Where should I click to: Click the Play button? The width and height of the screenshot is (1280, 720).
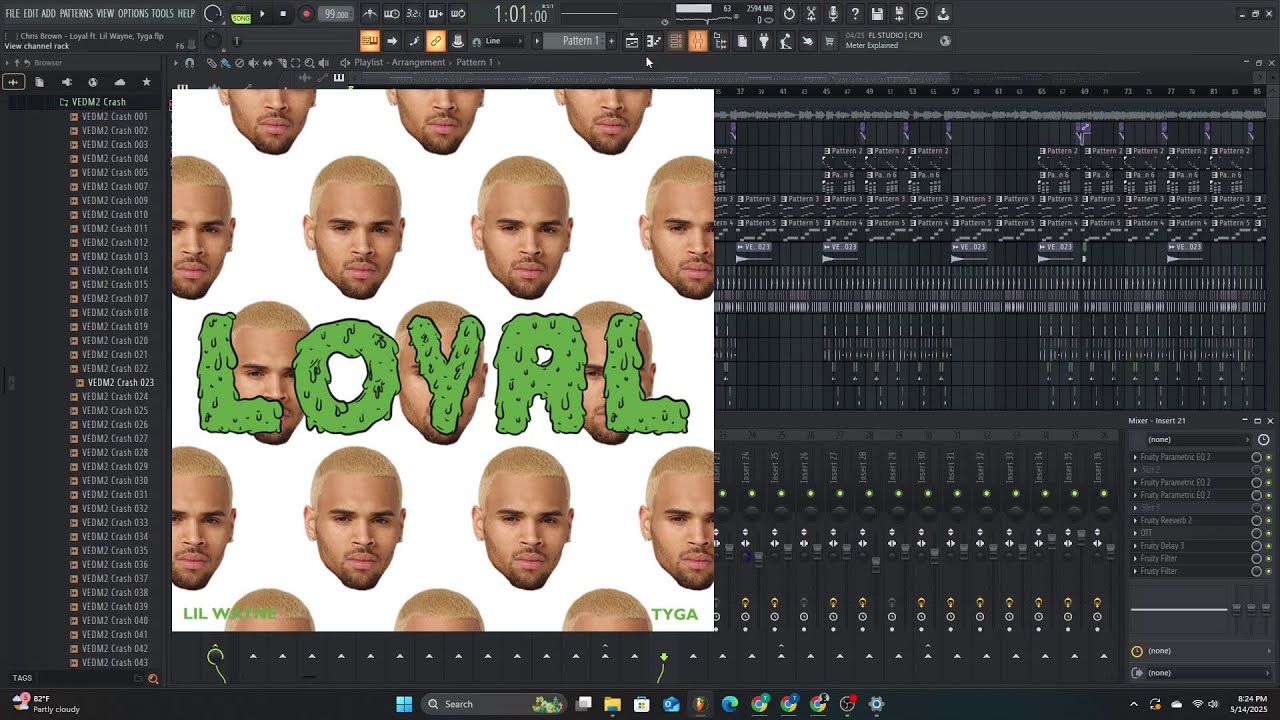(262, 14)
